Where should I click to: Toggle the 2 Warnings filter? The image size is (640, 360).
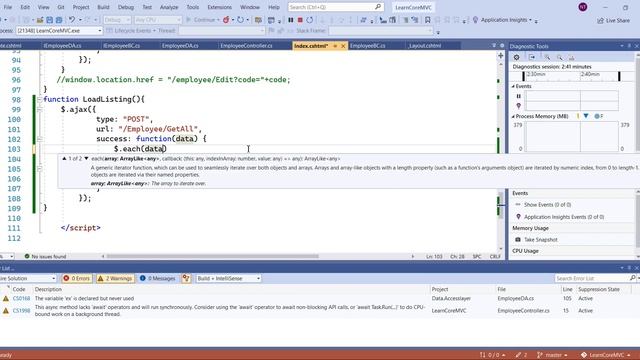tap(115, 278)
